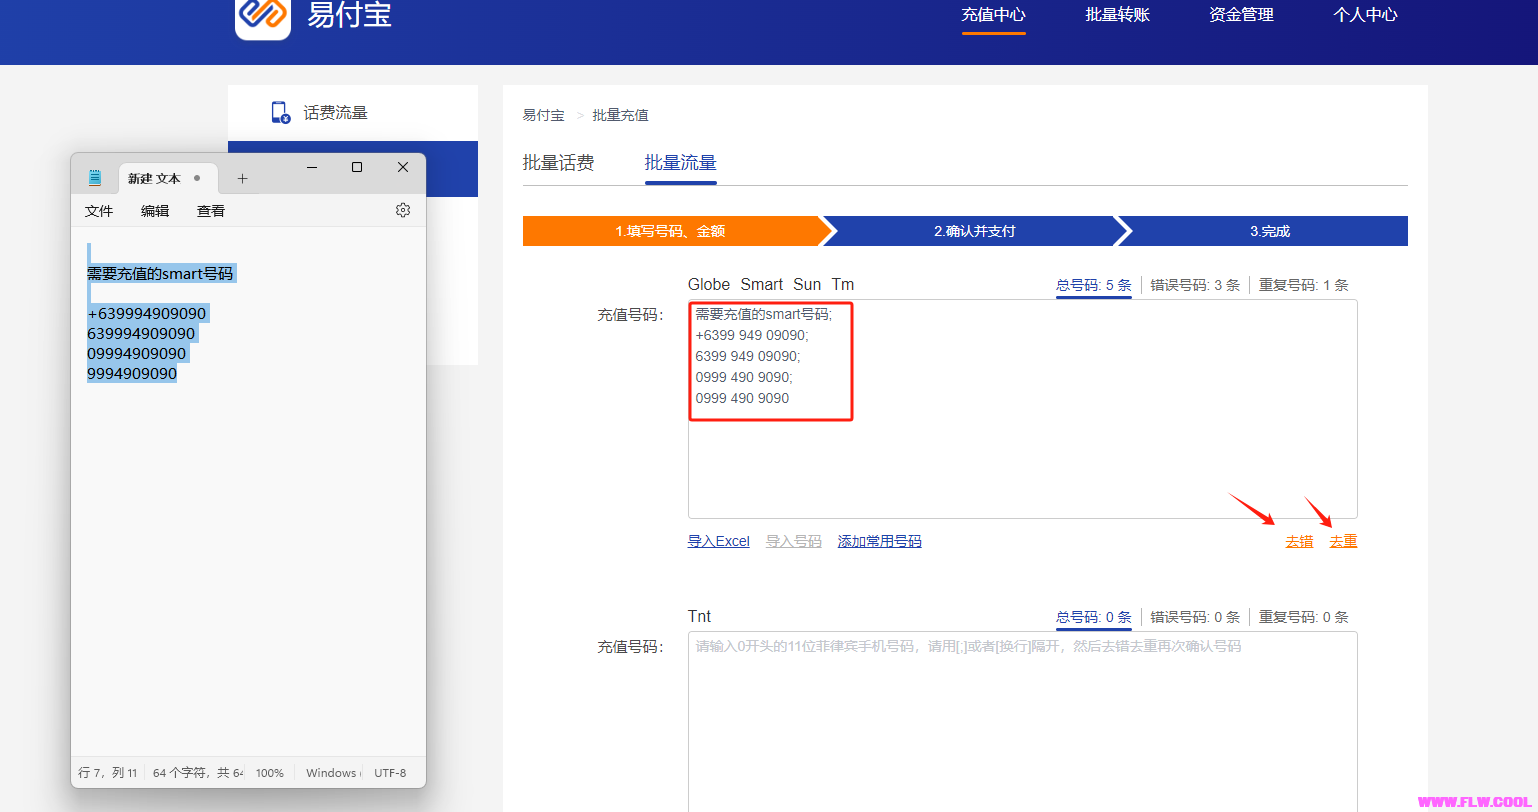Switch to the 批量话费 tab
The image size is (1538, 812).
559,163
